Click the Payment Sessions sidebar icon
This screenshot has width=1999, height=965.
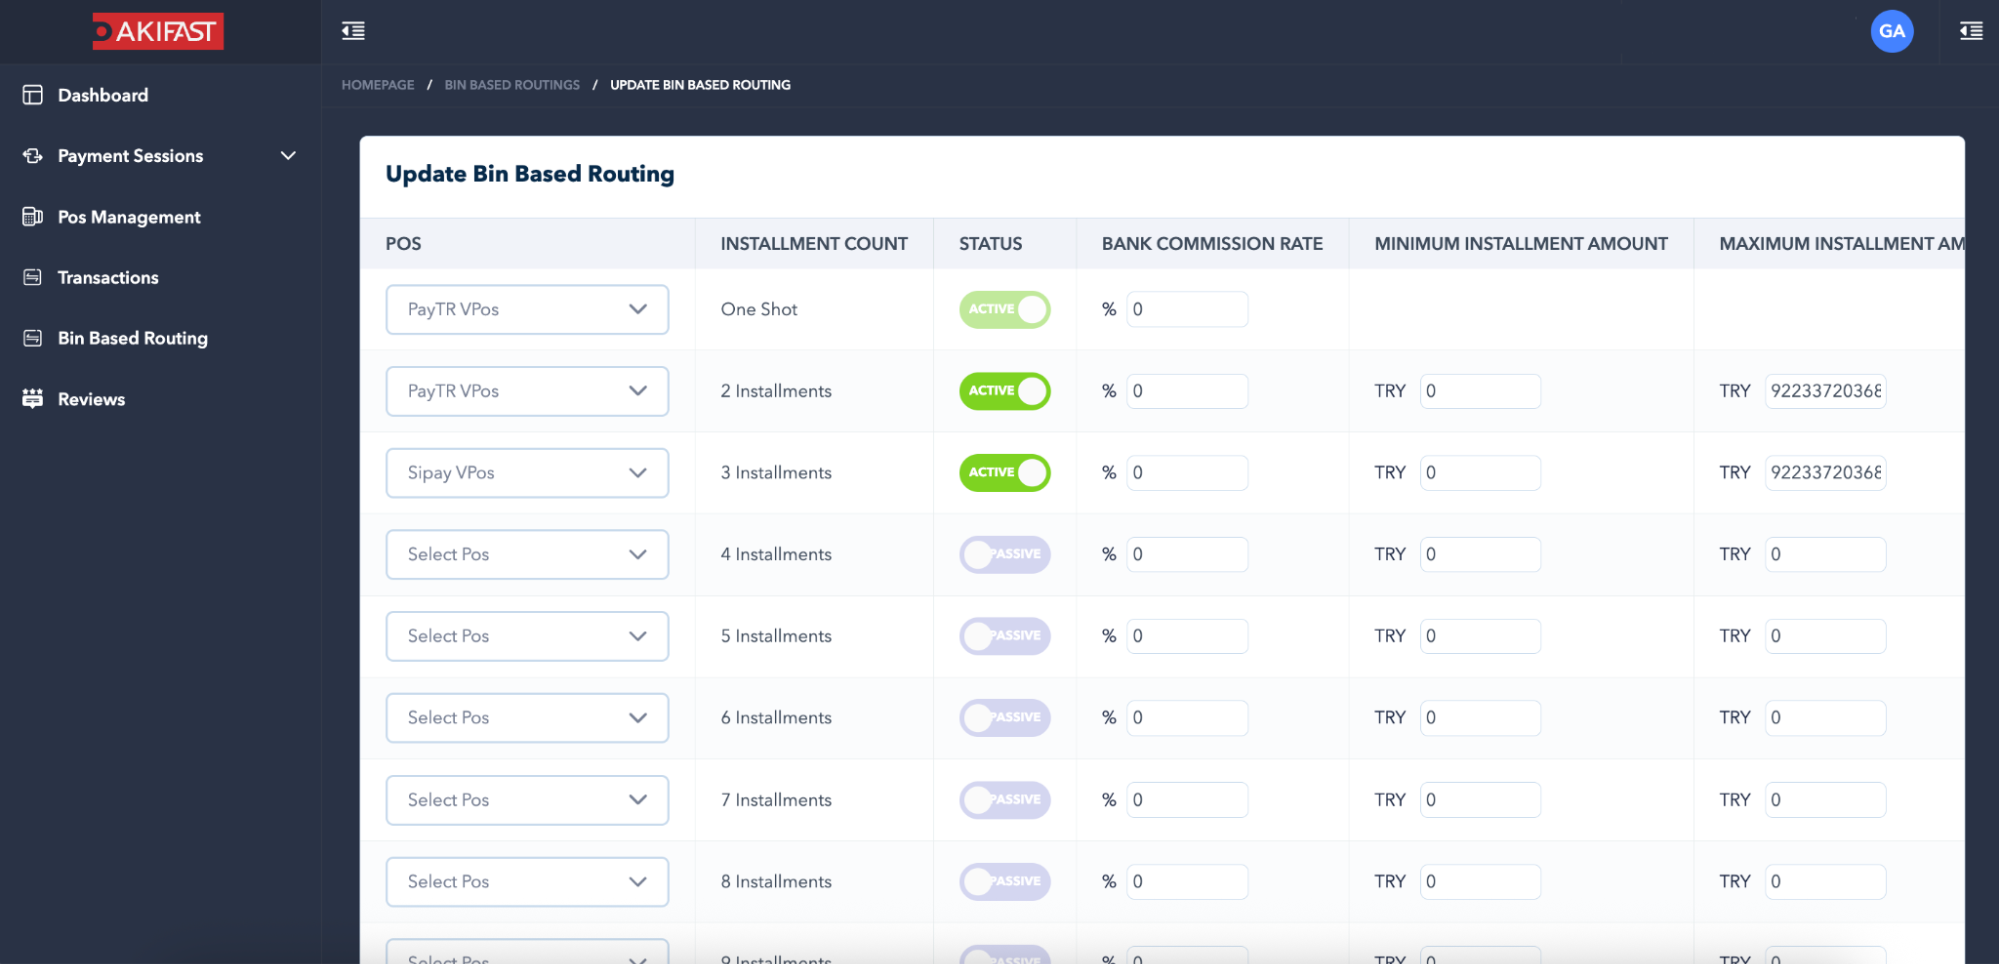(33, 156)
